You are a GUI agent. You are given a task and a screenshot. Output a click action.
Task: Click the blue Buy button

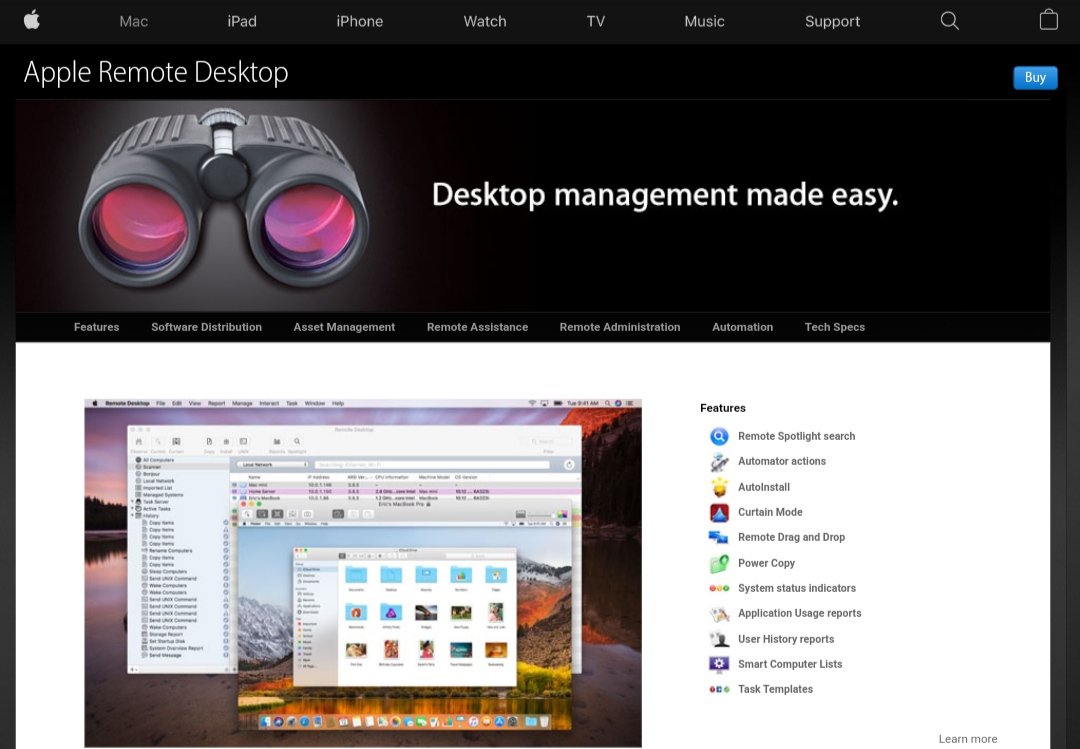(1035, 78)
